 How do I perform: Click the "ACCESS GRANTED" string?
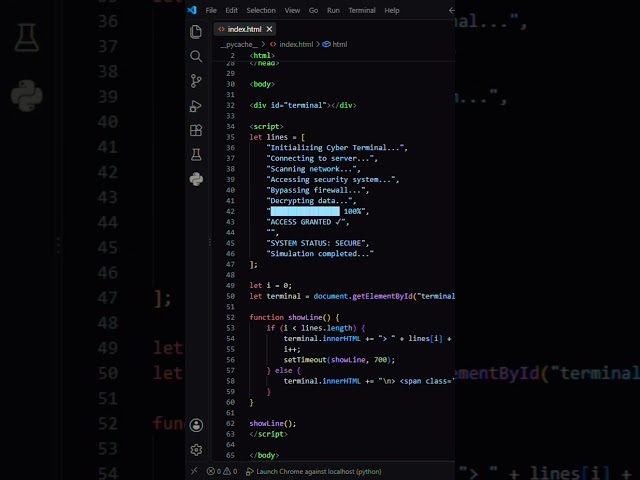[x=308, y=222]
